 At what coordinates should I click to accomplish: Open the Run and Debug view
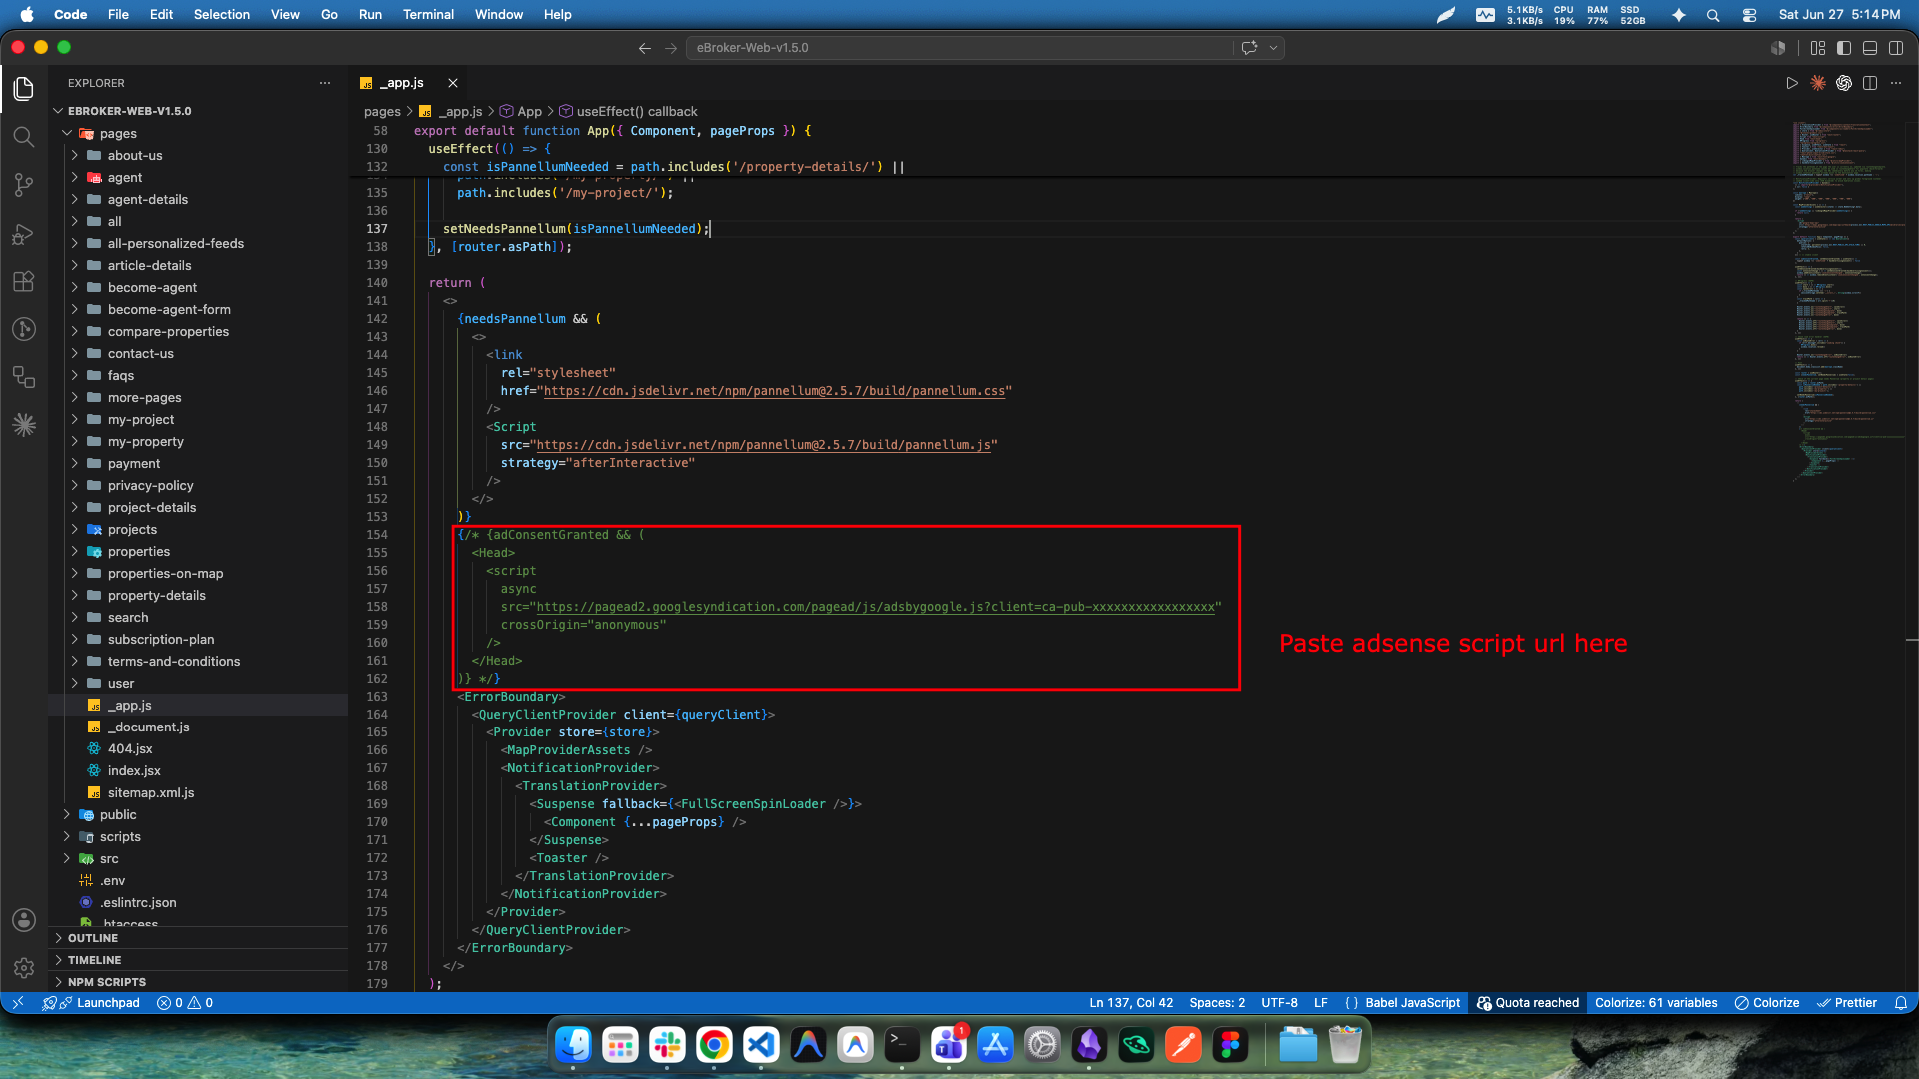tap(24, 234)
